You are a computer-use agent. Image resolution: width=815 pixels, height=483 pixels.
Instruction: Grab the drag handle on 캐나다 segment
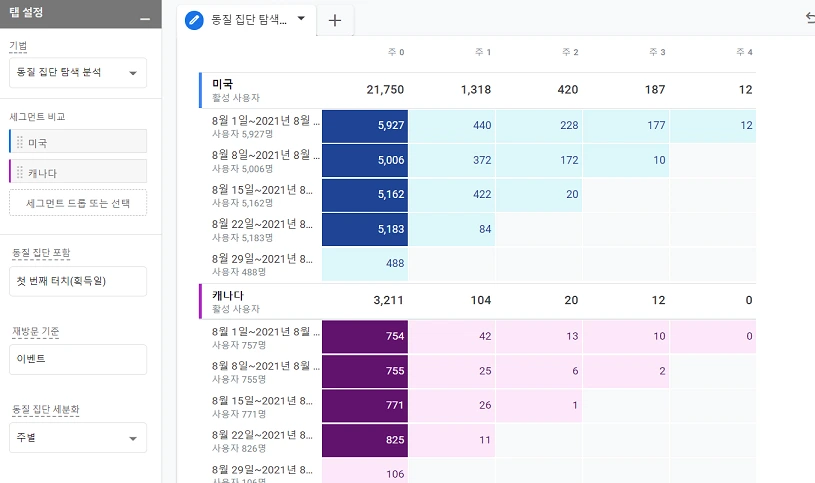[x=20, y=172]
